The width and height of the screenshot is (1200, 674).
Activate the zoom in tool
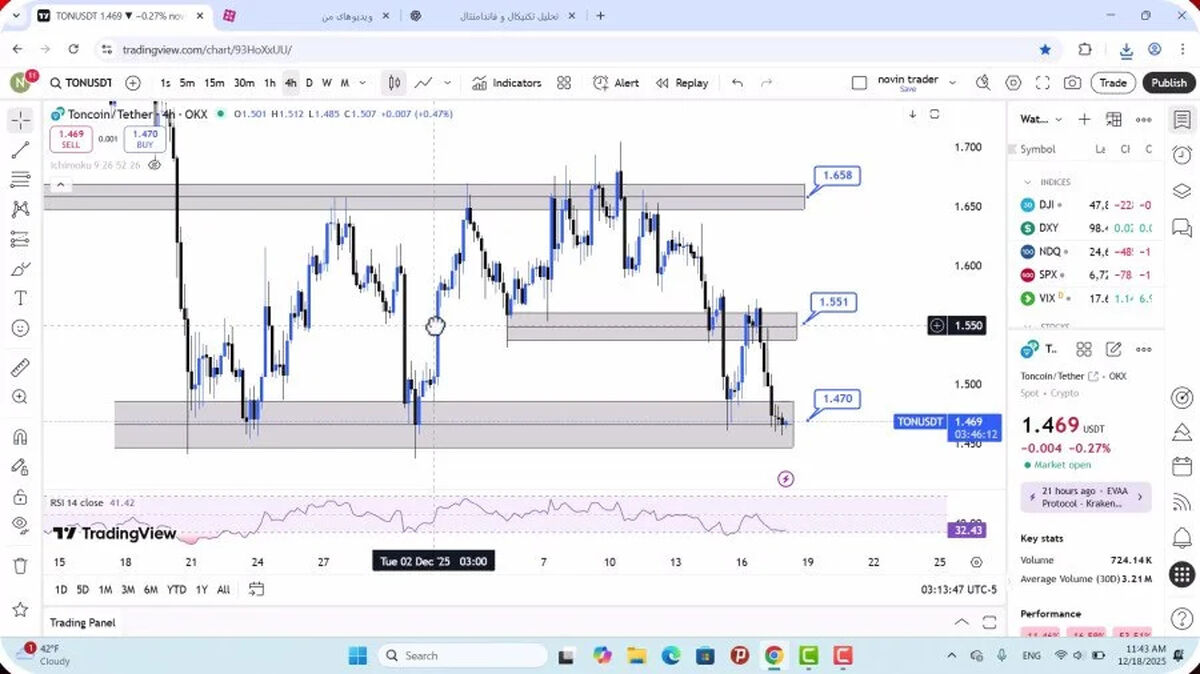[20, 397]
